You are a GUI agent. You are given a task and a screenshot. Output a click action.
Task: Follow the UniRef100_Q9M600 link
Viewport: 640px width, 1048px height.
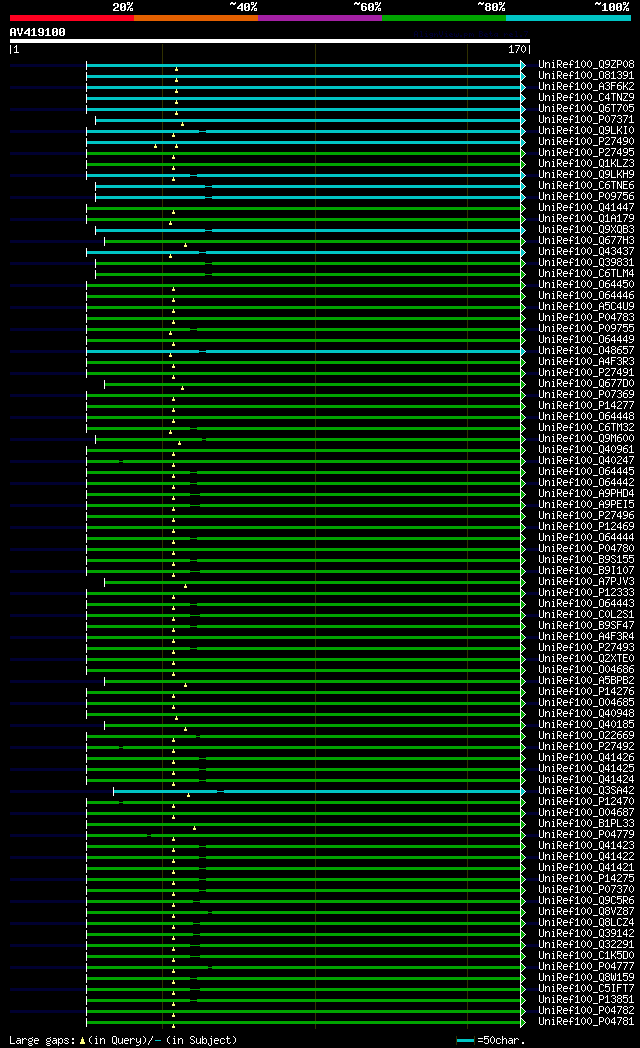587,438
